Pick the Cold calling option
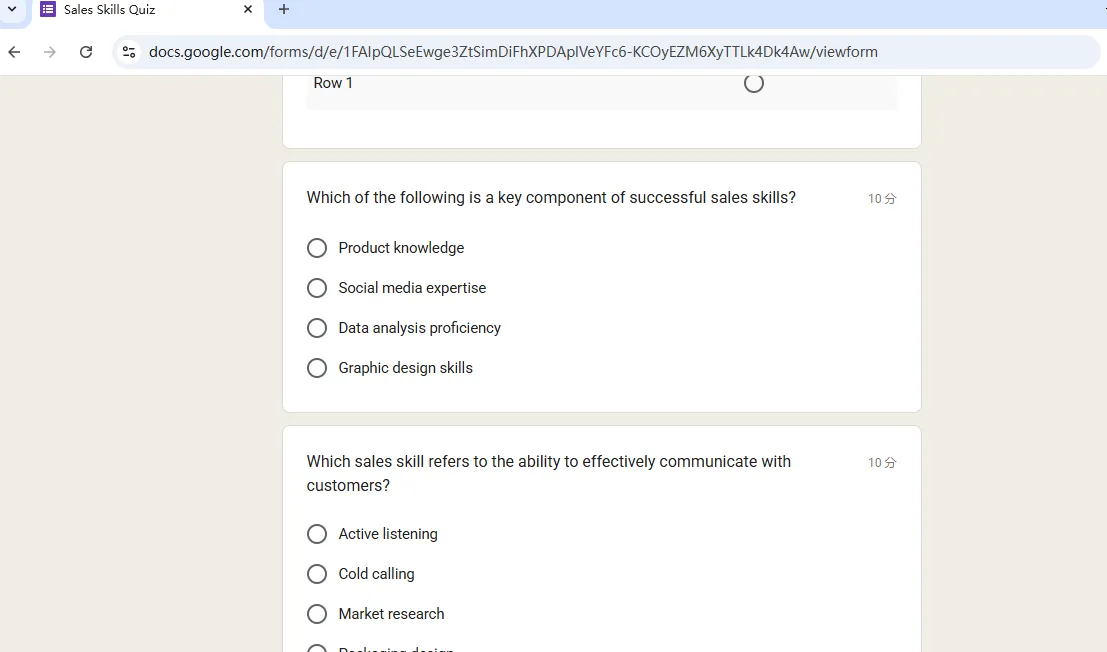The width and height of the screenshot is (1107, 652). [x=317, y=574]
